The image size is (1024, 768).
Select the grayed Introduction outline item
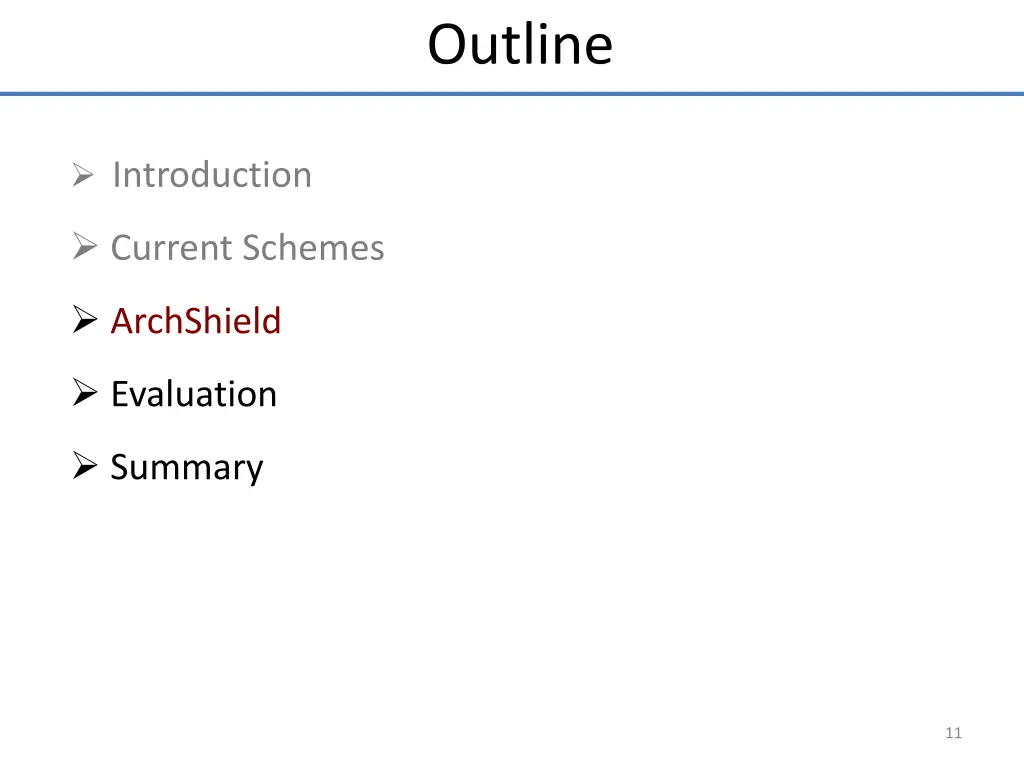tap(212, 175)
